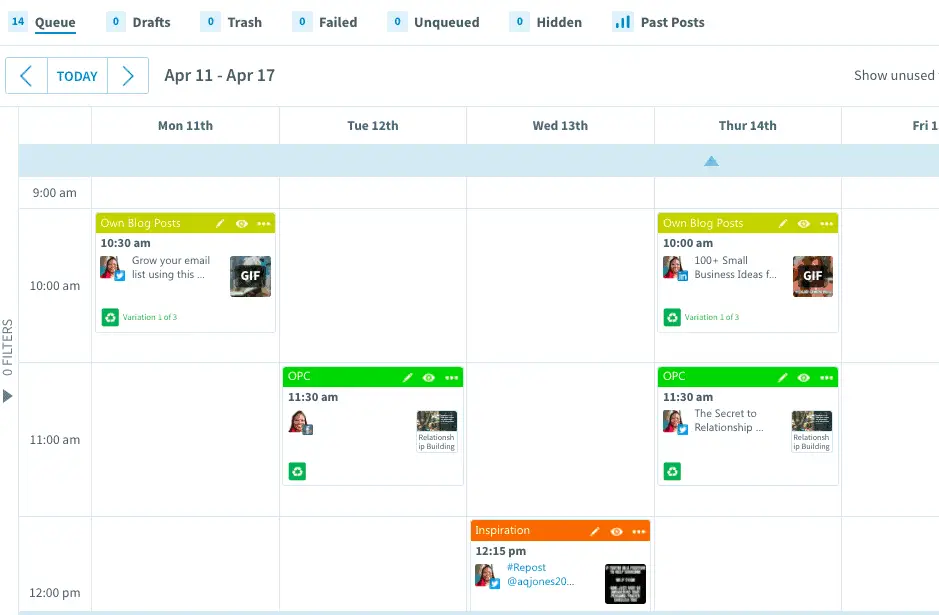Edit Thursday 10:00 am Own Blog Posts

(x=782, y=223)
